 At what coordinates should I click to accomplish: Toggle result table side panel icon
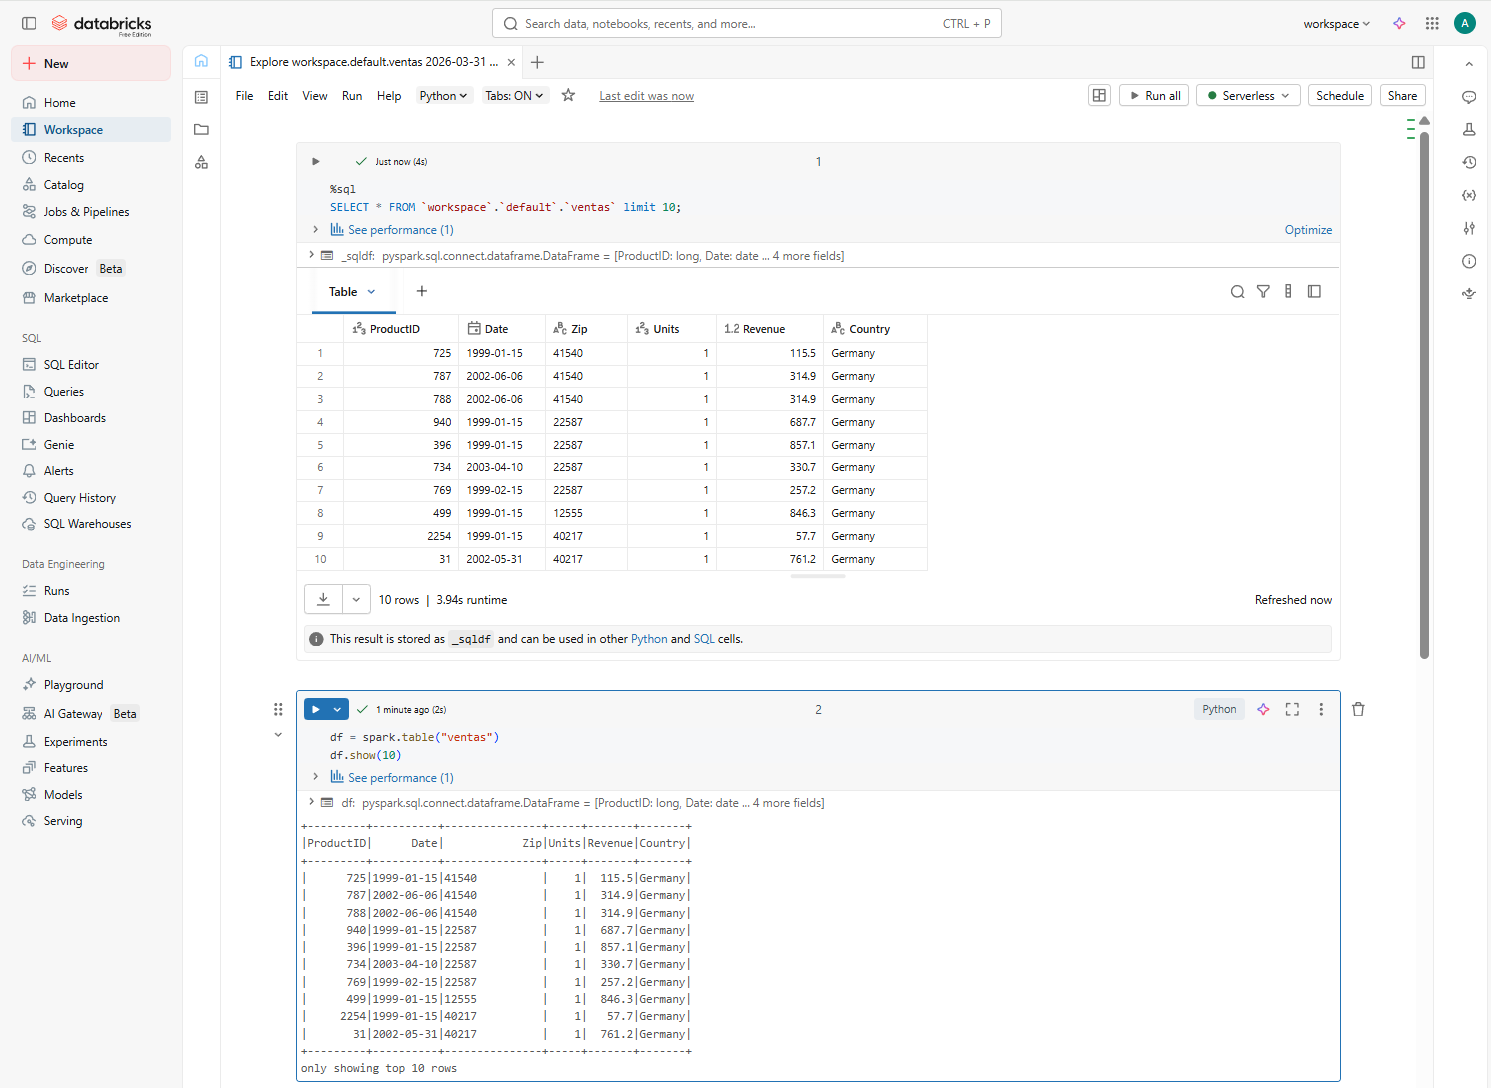(x=1314, y=291)
